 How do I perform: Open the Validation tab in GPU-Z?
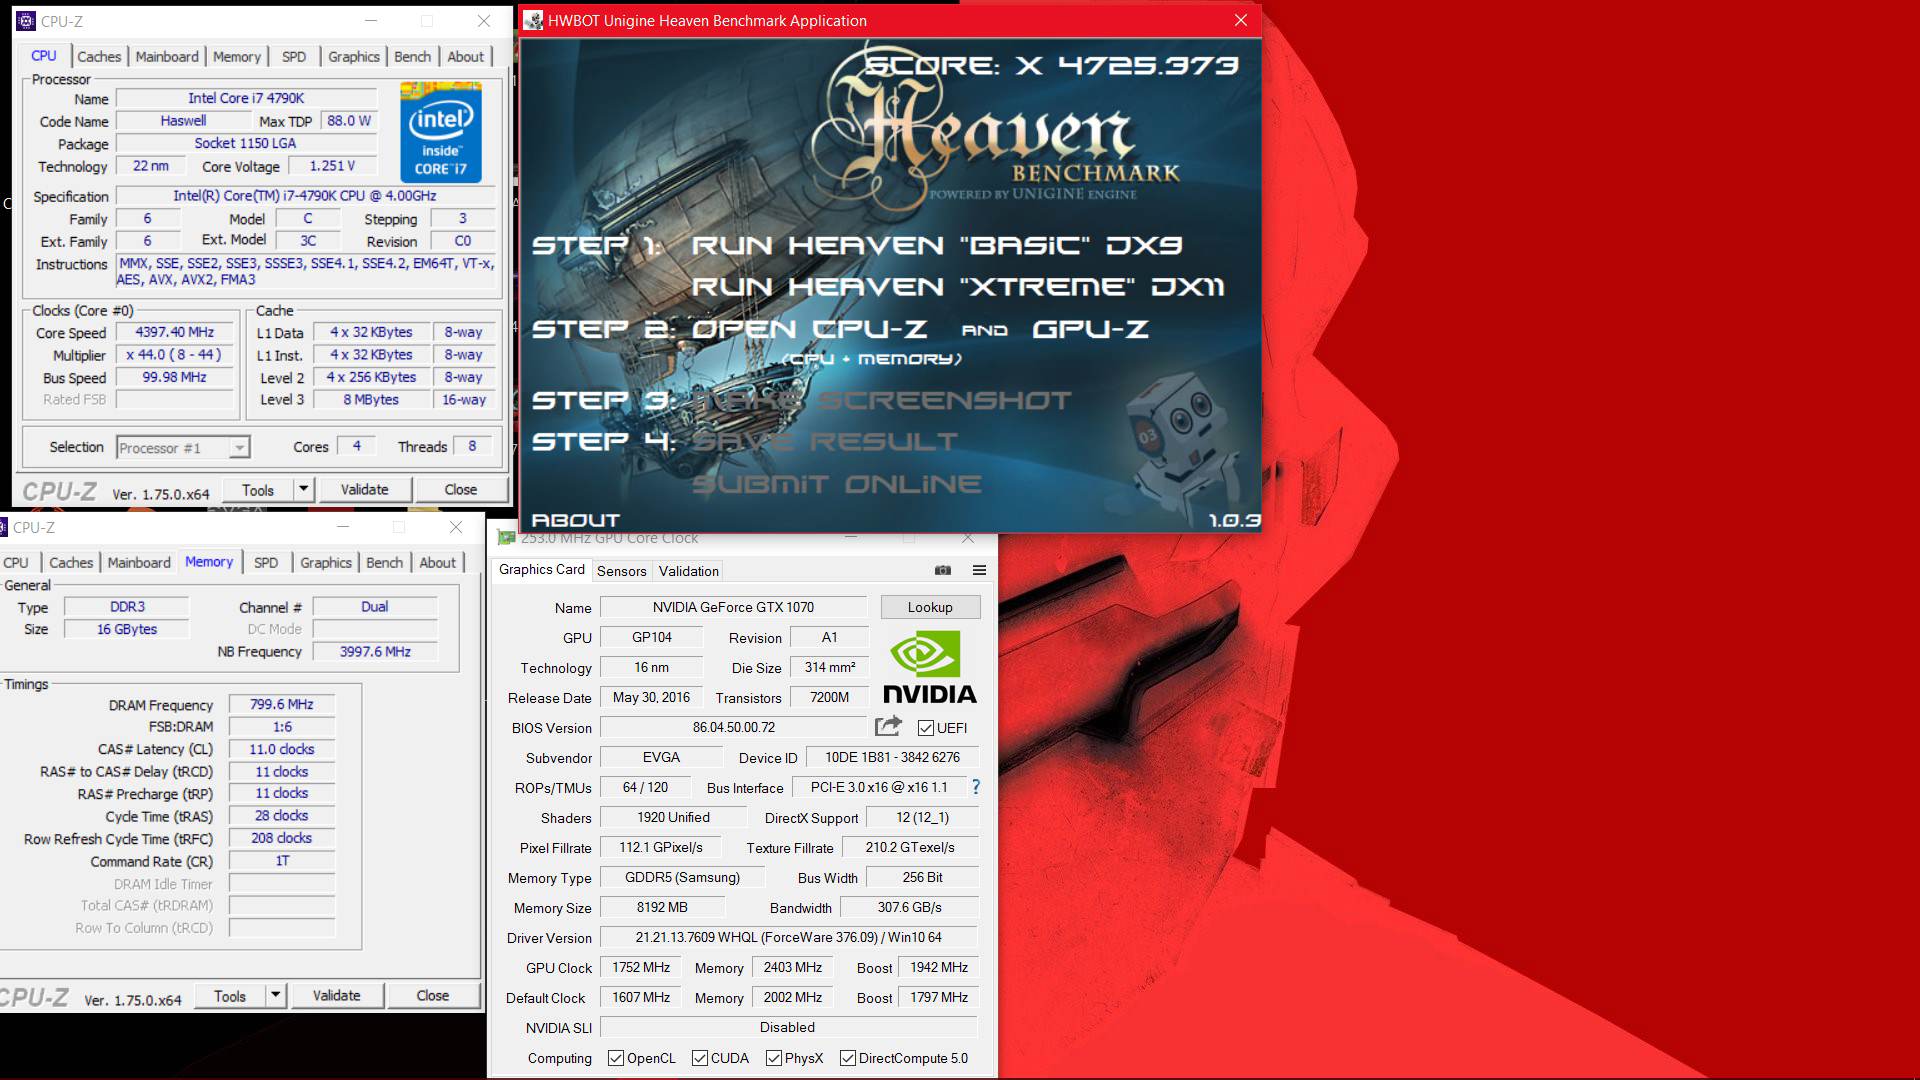(688, 571)
